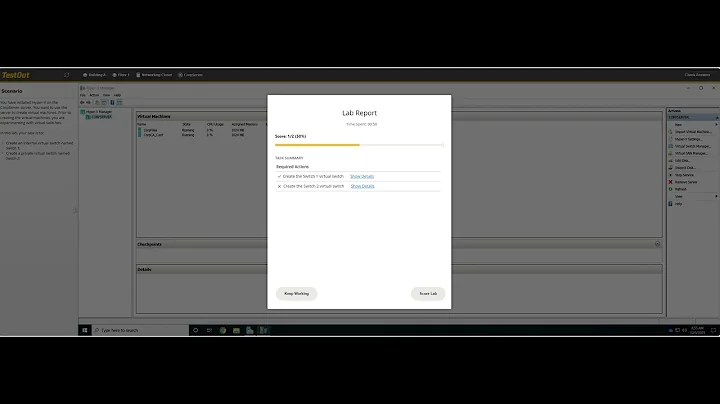Open Server Manager from the taskbar

pyautogui.click(x=250, y=330)
